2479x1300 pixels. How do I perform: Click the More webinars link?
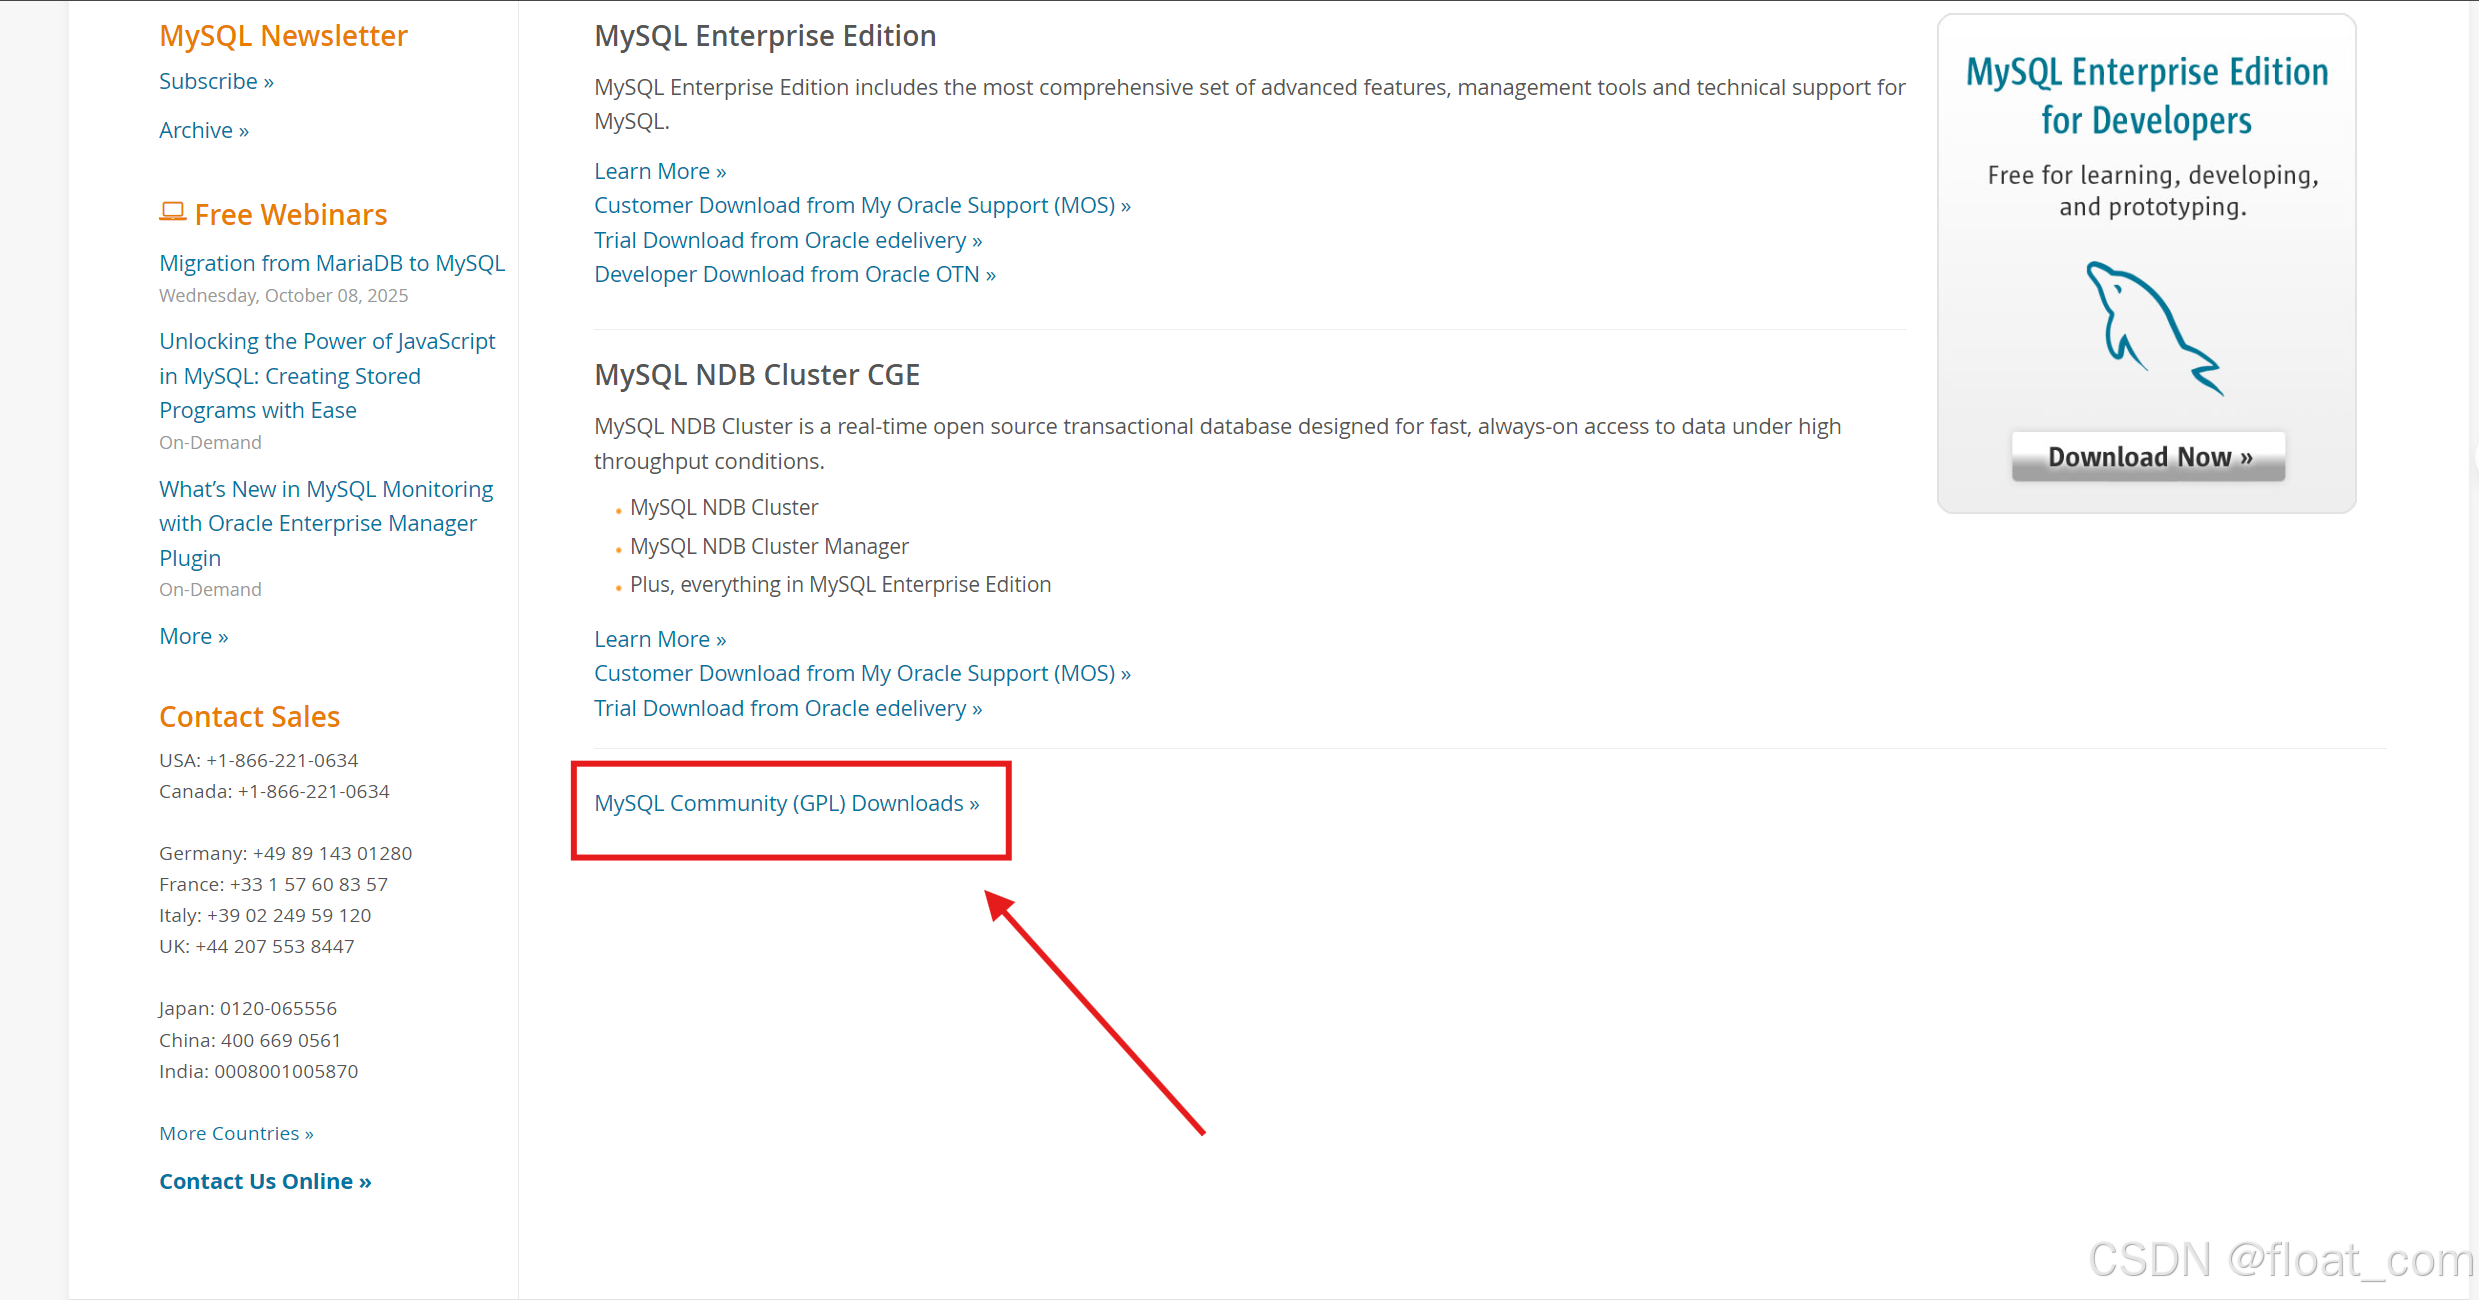coord(194,636)
